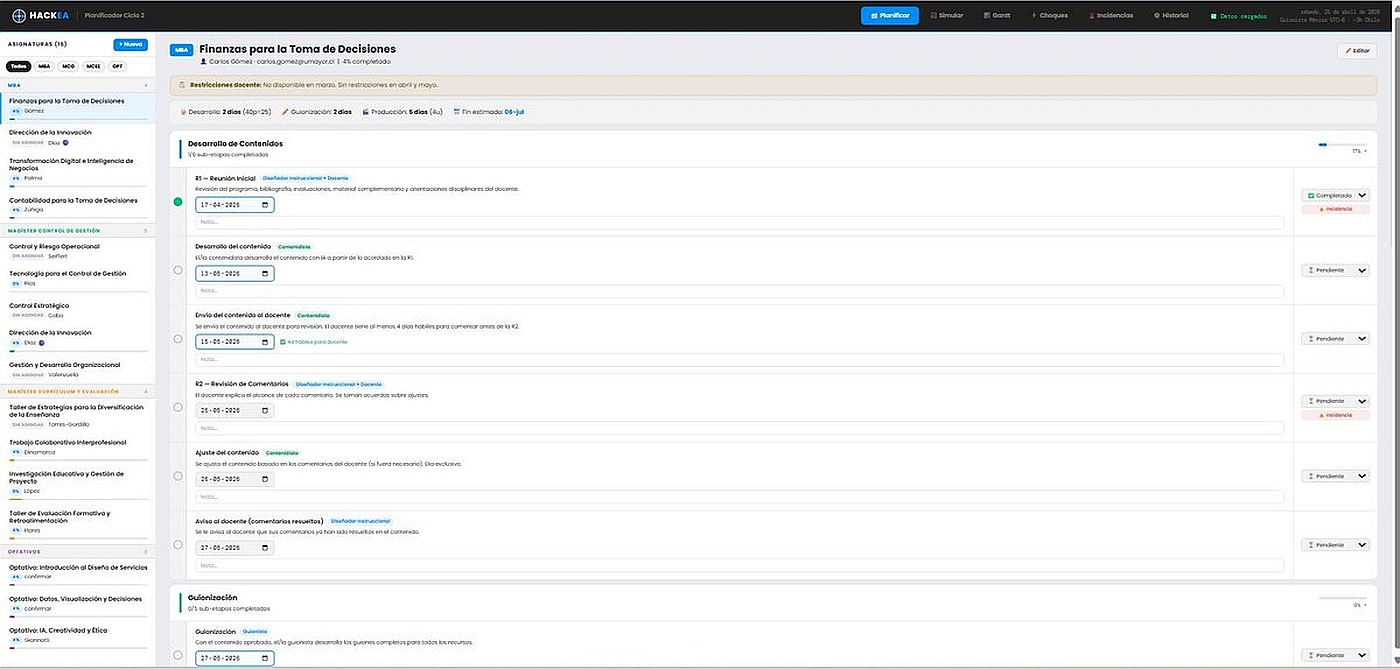Open Pendiente dropdown for Envío del contenido
The width and height of the screenshot is (1400, 669).
[x=1335, y=339]
